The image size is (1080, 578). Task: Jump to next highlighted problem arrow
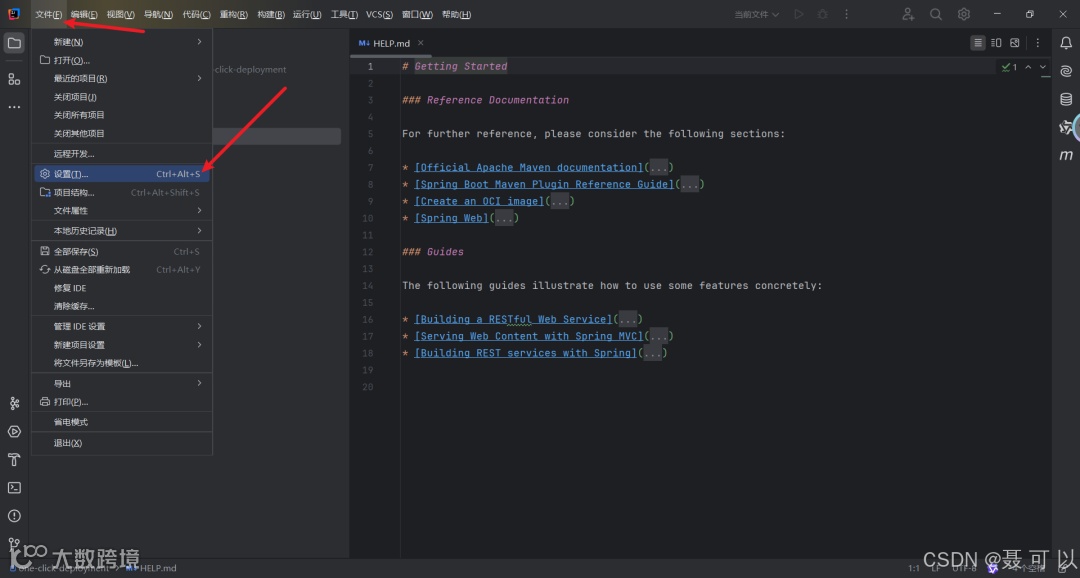[x=1043, y=67]
